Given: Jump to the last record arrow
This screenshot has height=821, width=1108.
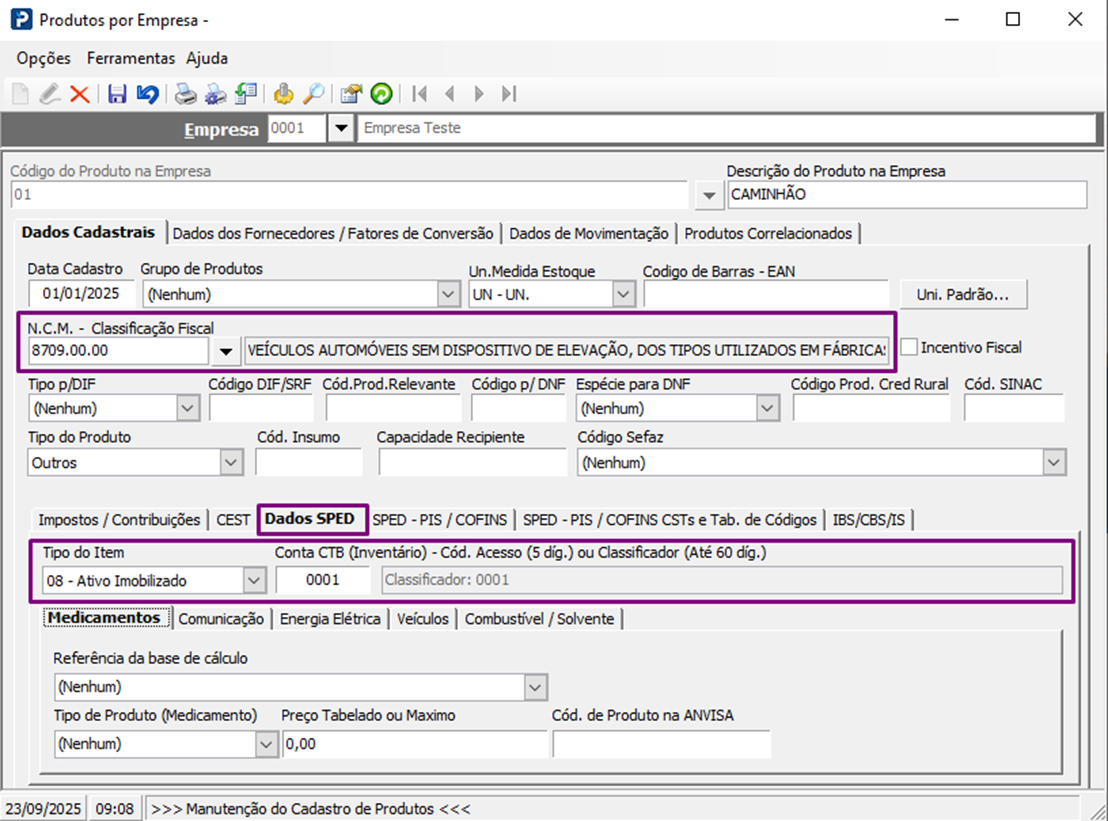Looking at the screenshot, I should [509, 94].
